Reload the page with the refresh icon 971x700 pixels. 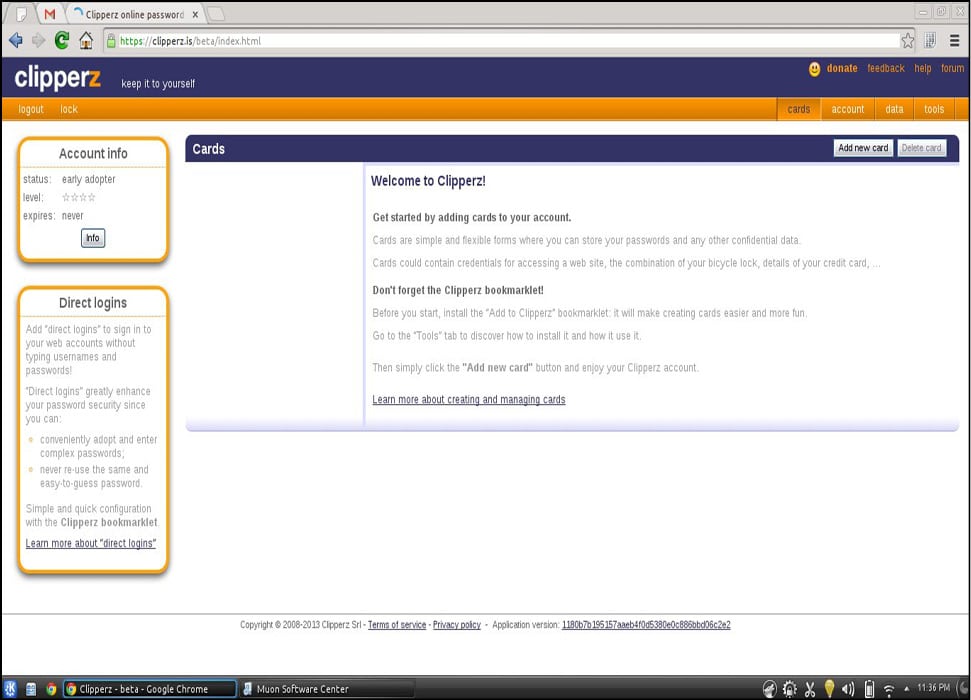tap(62, 41)
